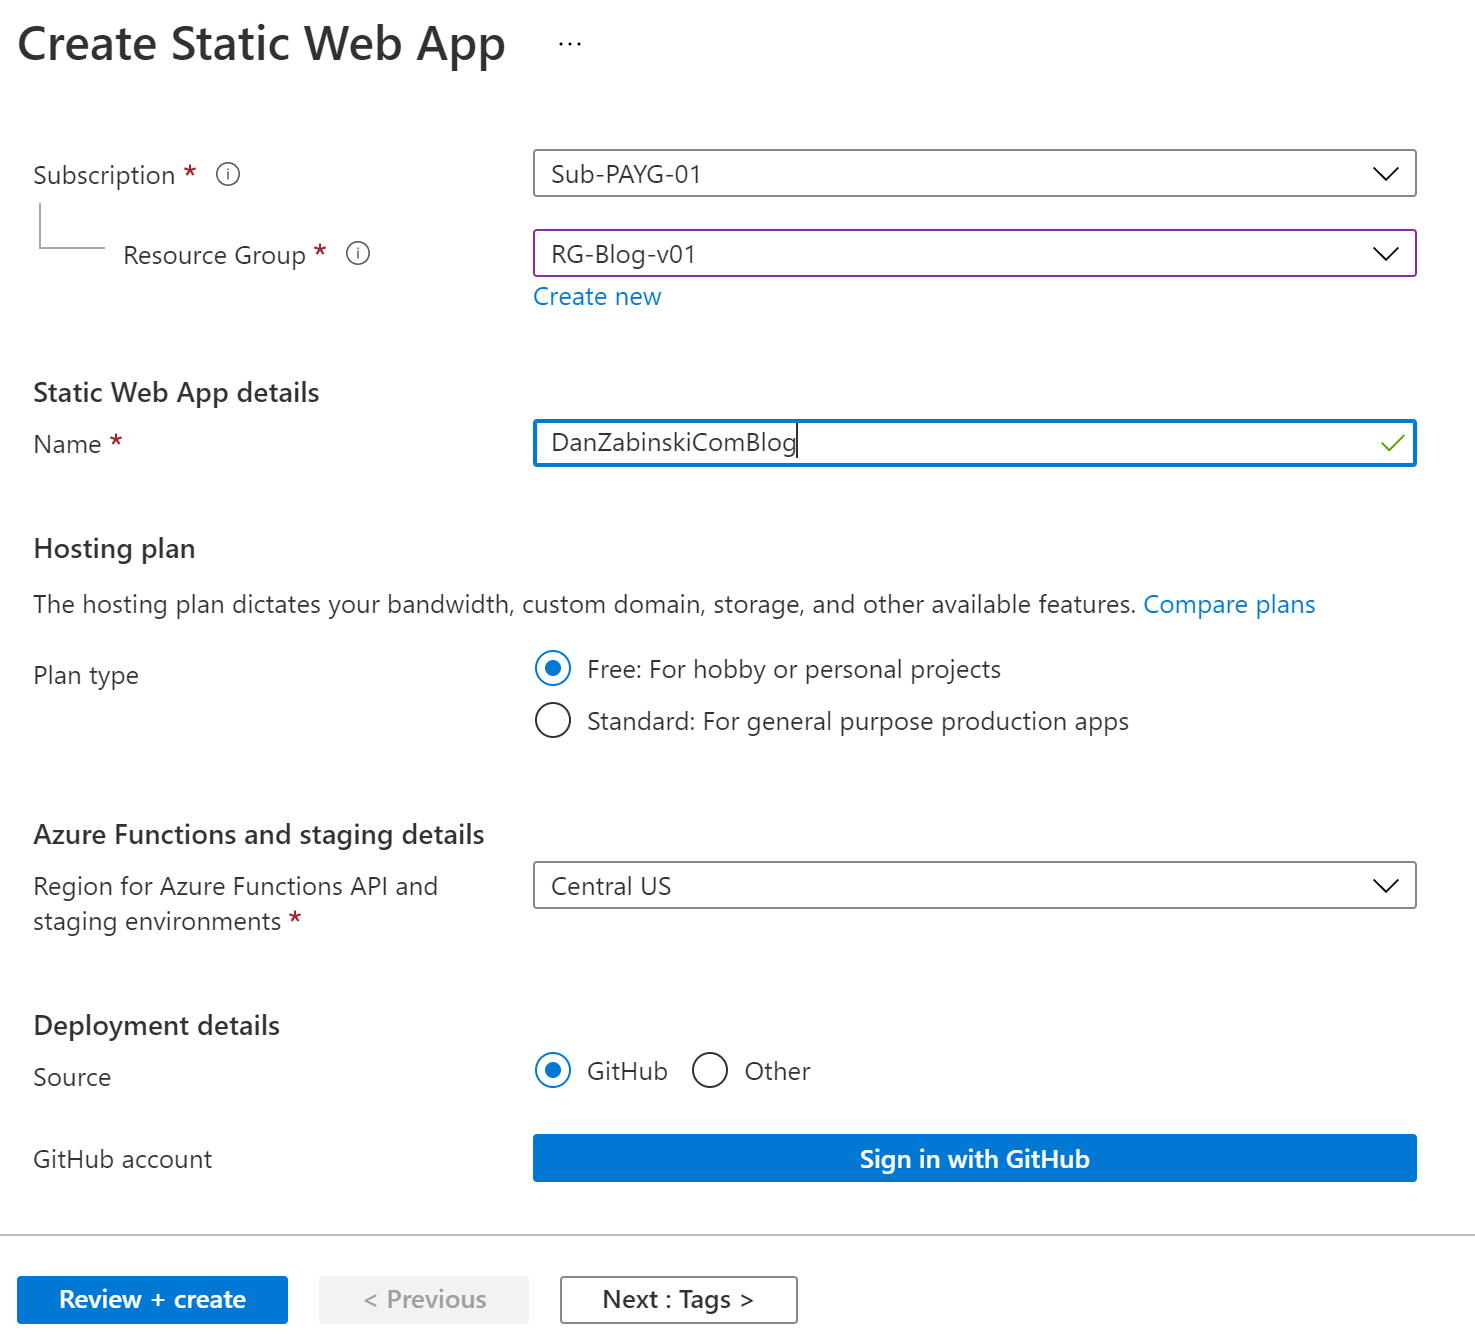Show the Subscription info tooltip icon
This screenshot has width=1475, height=1336.
(228, 175)
